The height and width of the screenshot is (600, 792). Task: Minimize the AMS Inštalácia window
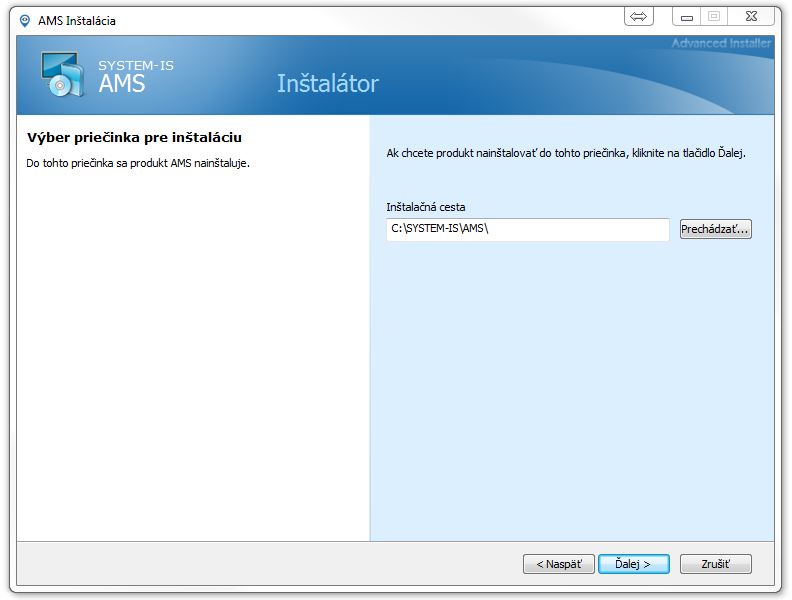click(686, 17)
